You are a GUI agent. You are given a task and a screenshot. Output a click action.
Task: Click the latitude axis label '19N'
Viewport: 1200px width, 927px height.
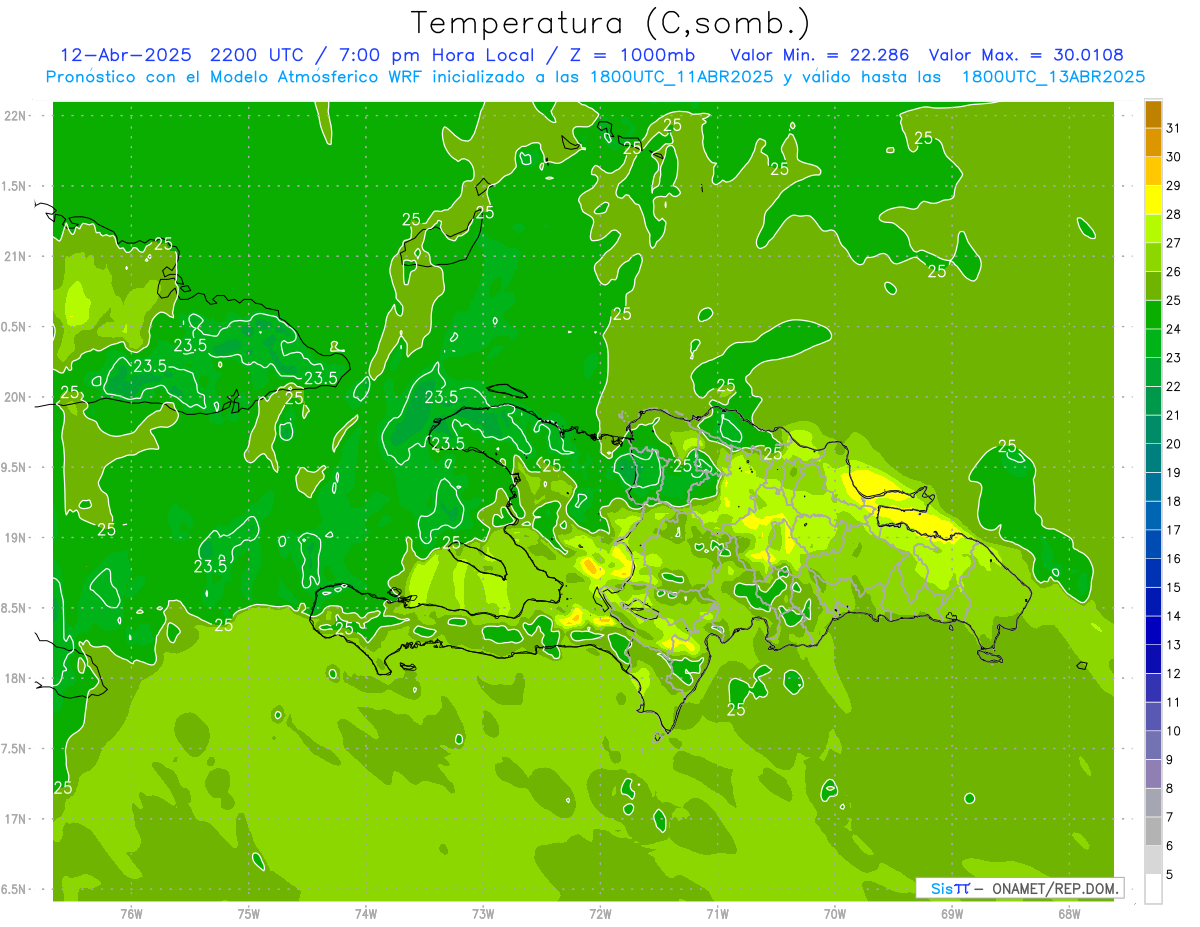click(x=16, y=538)
